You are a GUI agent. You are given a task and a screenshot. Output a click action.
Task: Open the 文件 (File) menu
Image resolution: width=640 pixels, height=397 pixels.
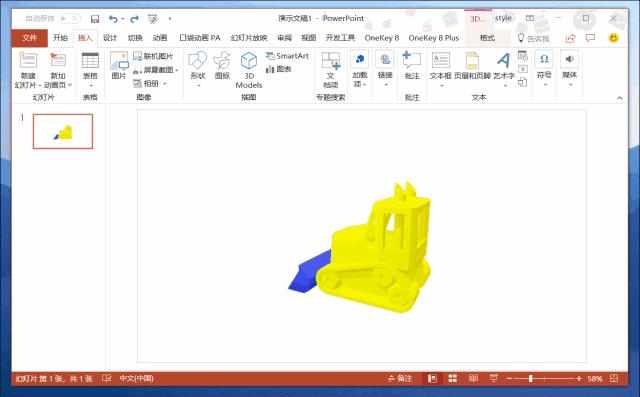click(29, 38)
